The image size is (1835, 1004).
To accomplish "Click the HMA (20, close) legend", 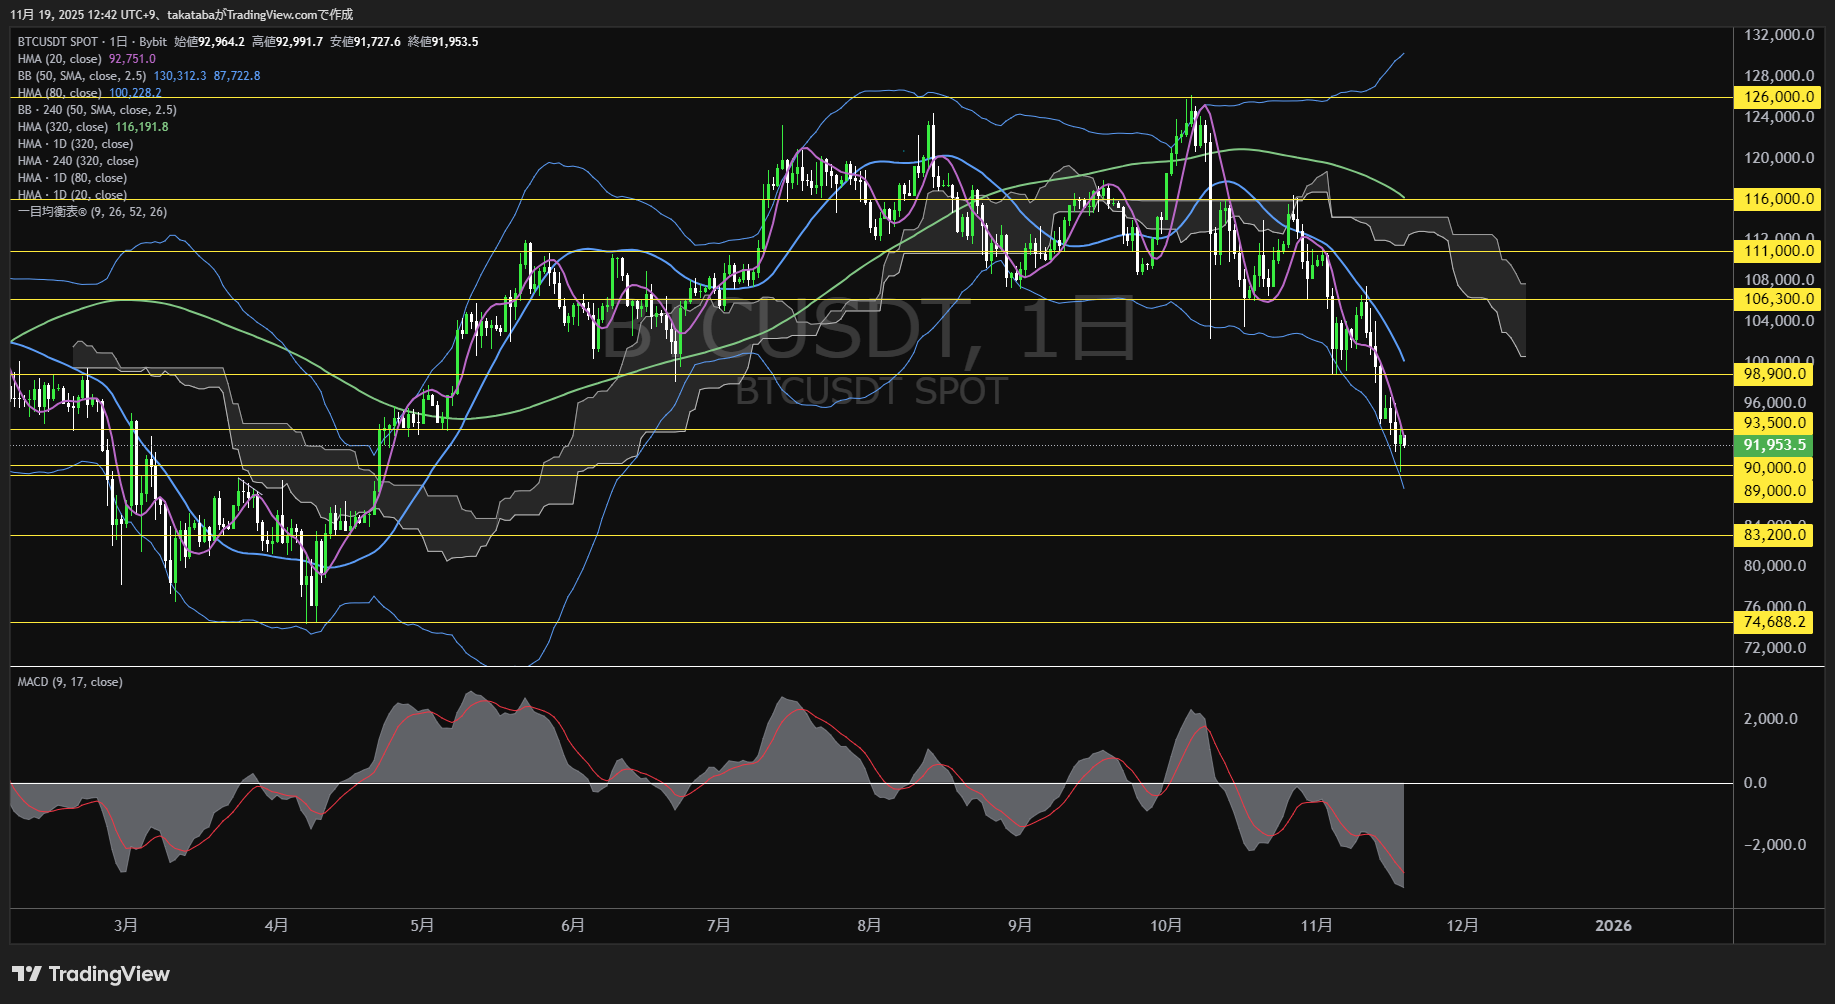I will coord(60,59).
